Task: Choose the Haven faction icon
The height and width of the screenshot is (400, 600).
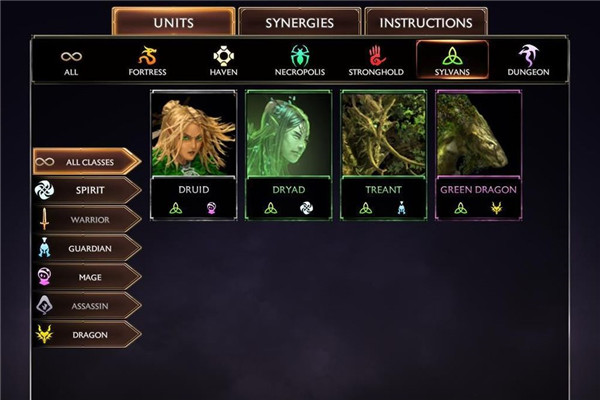Action: (223, 56)
